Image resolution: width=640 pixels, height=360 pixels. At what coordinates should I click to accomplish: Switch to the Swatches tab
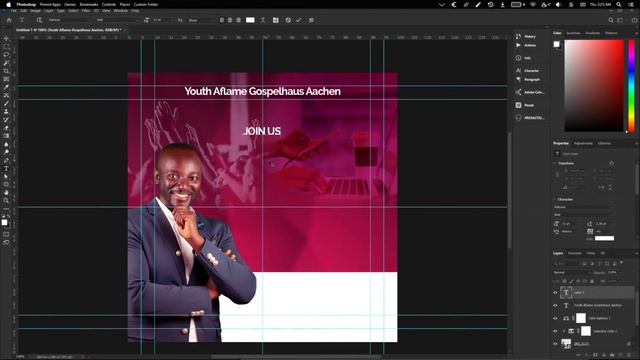coord(573,33)
